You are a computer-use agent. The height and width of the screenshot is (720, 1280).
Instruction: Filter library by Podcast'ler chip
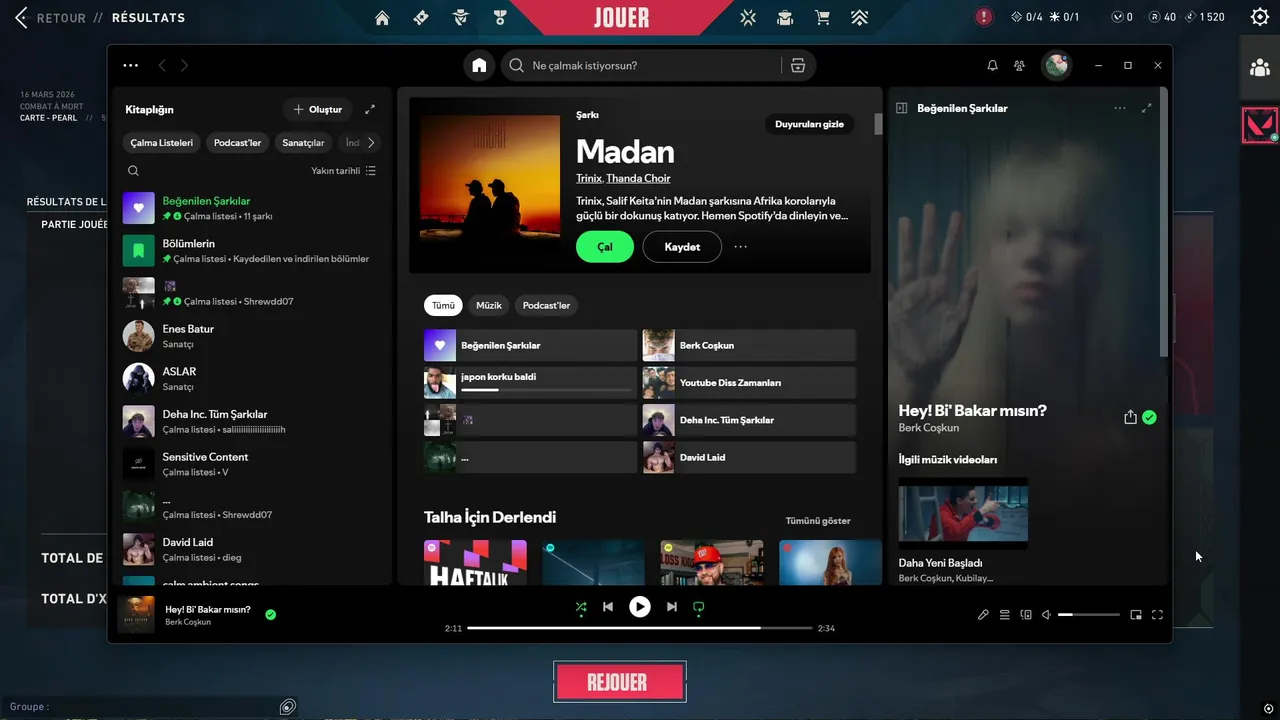coord(238,143)
